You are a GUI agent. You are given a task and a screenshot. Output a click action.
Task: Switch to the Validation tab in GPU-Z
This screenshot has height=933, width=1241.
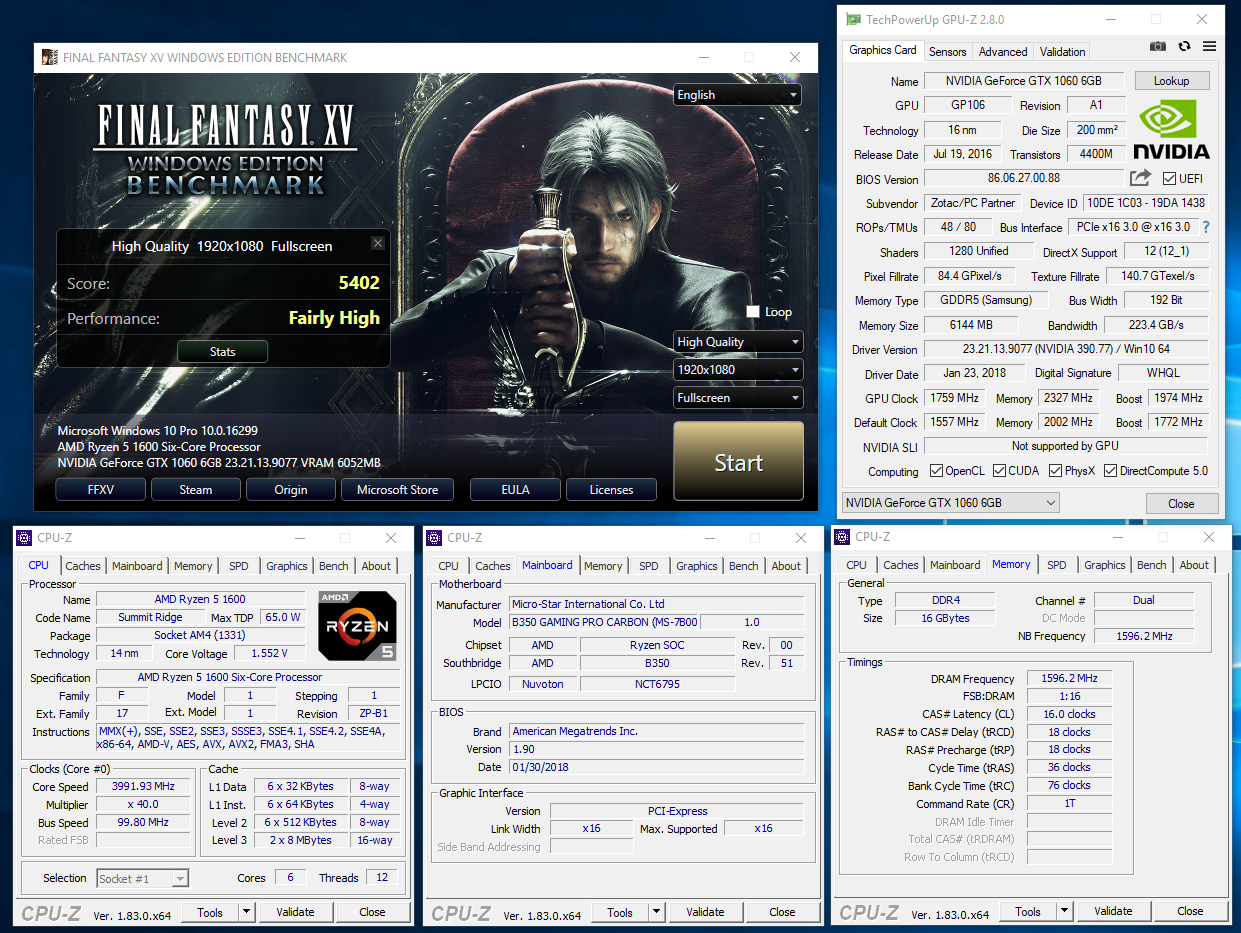[x=1062, y=52]
